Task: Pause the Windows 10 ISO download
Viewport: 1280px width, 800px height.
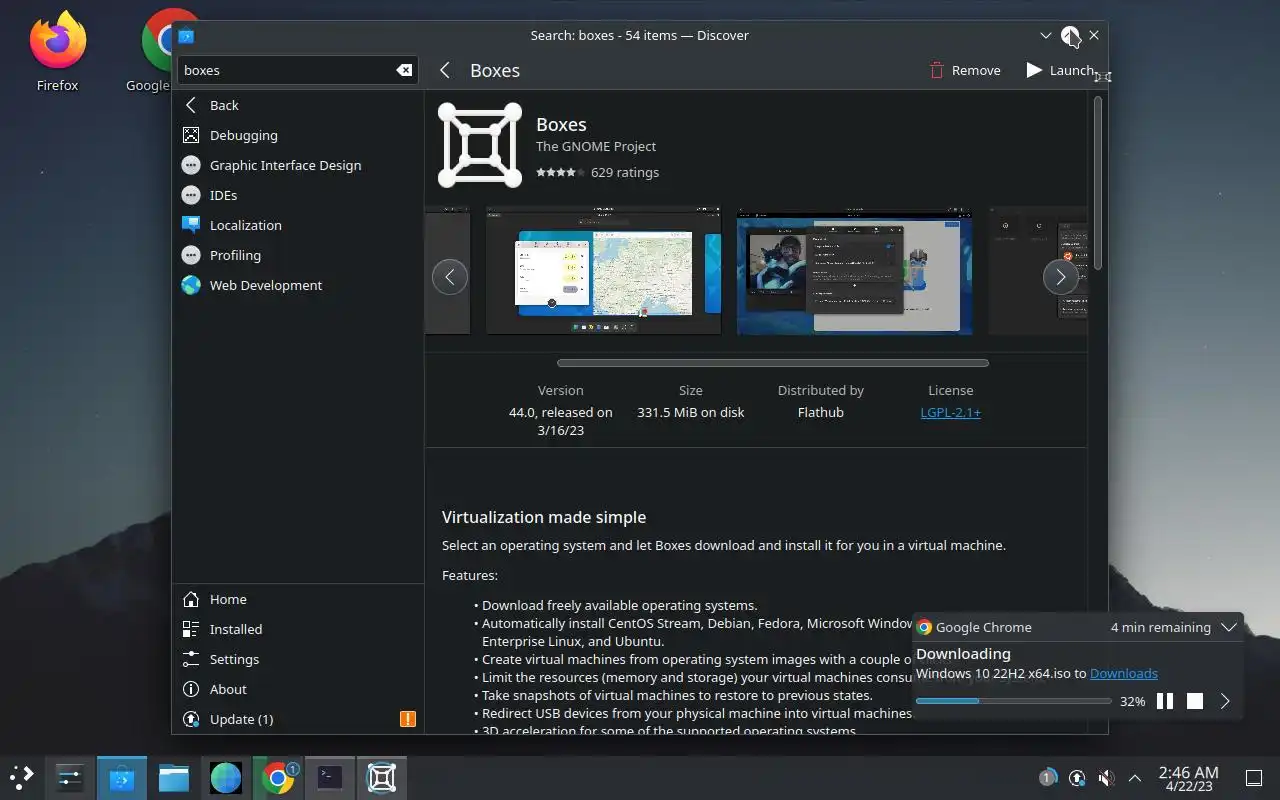Action: pos(1165,701)
